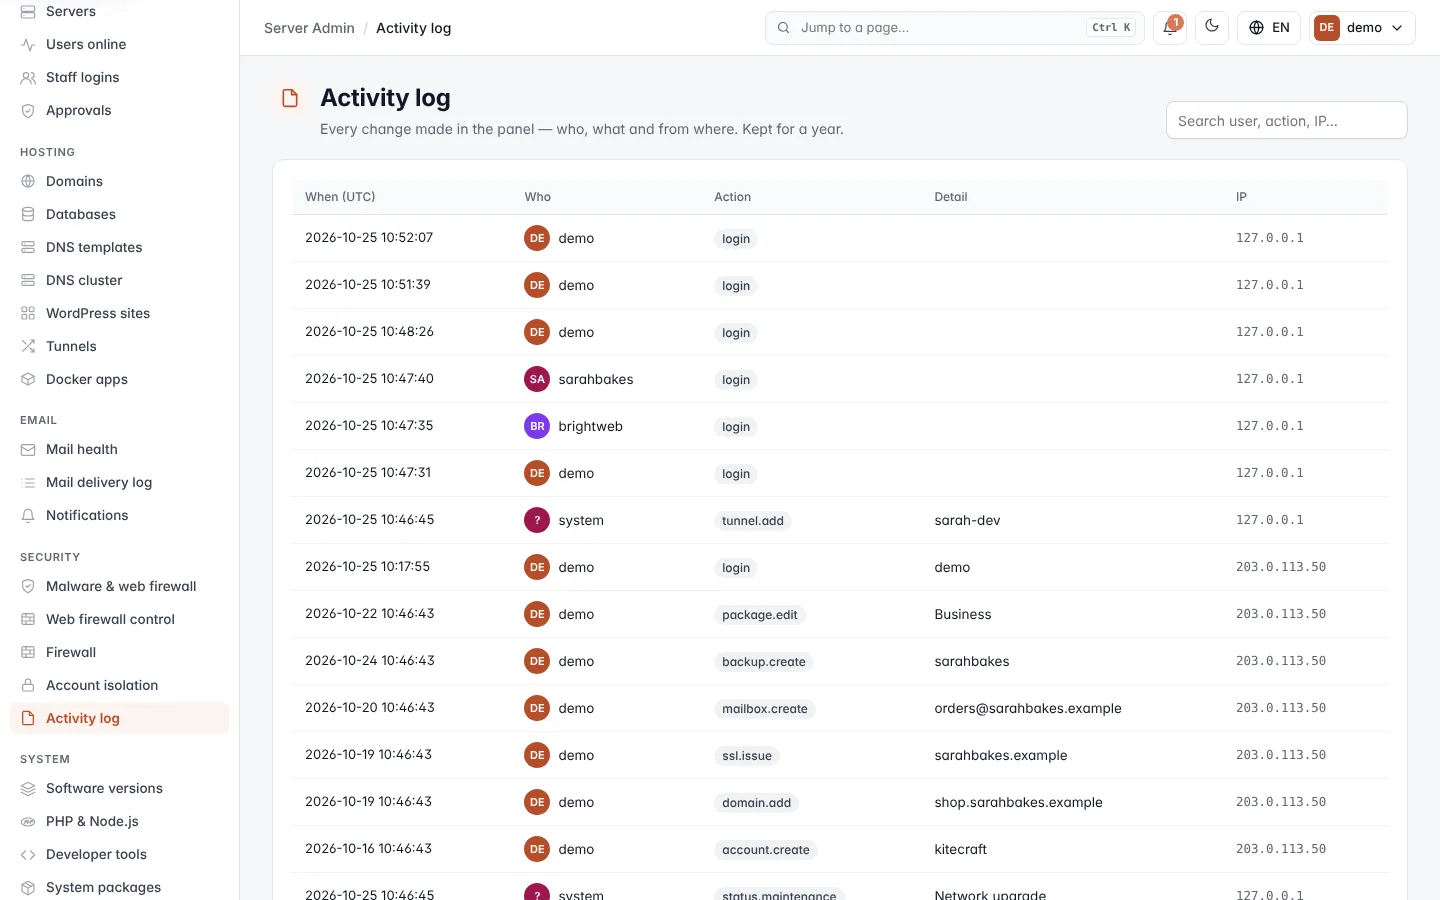
Task: Click the shop.sarahbakes.example detail cell
Action: [1018, 802]
